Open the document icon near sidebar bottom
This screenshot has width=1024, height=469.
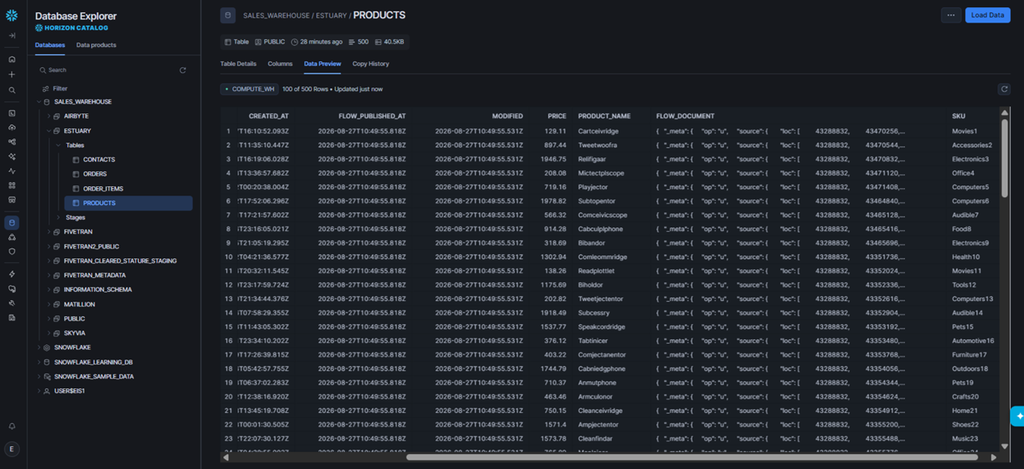(12, 317)
